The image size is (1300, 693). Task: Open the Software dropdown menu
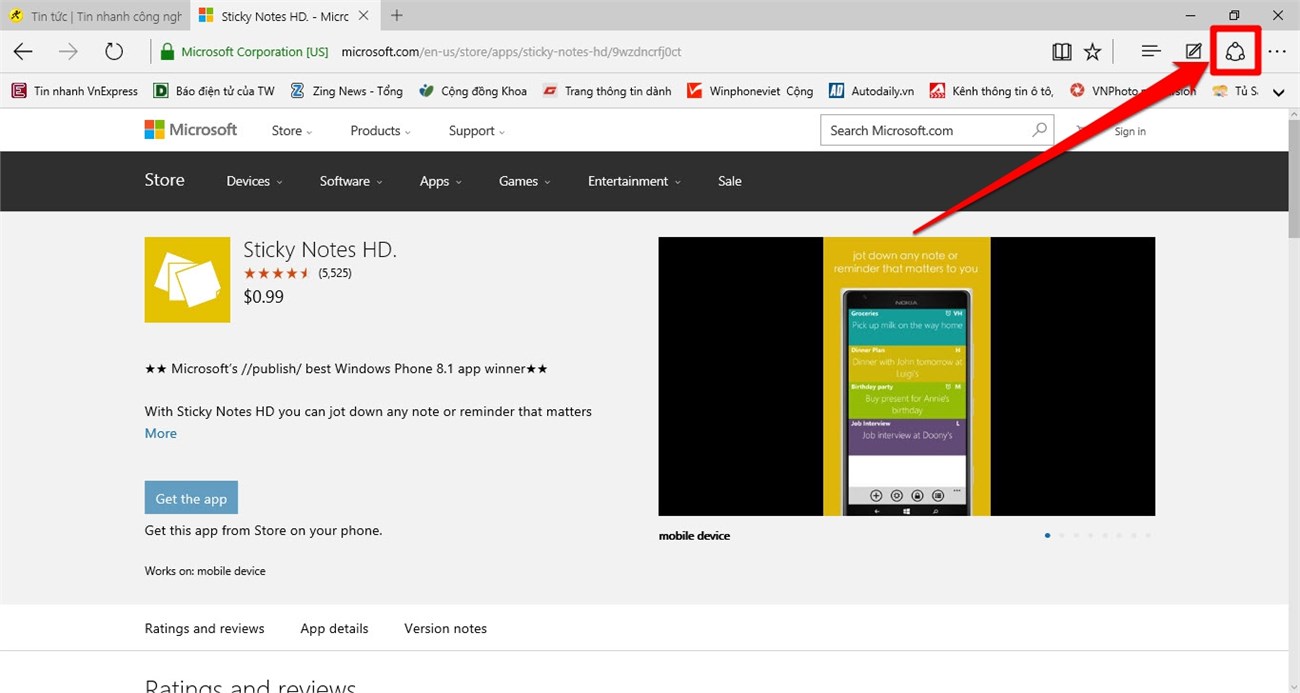(x=351, y=181)
